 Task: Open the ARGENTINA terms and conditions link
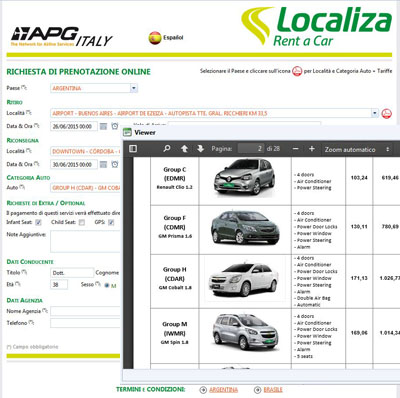coord(223,390)
